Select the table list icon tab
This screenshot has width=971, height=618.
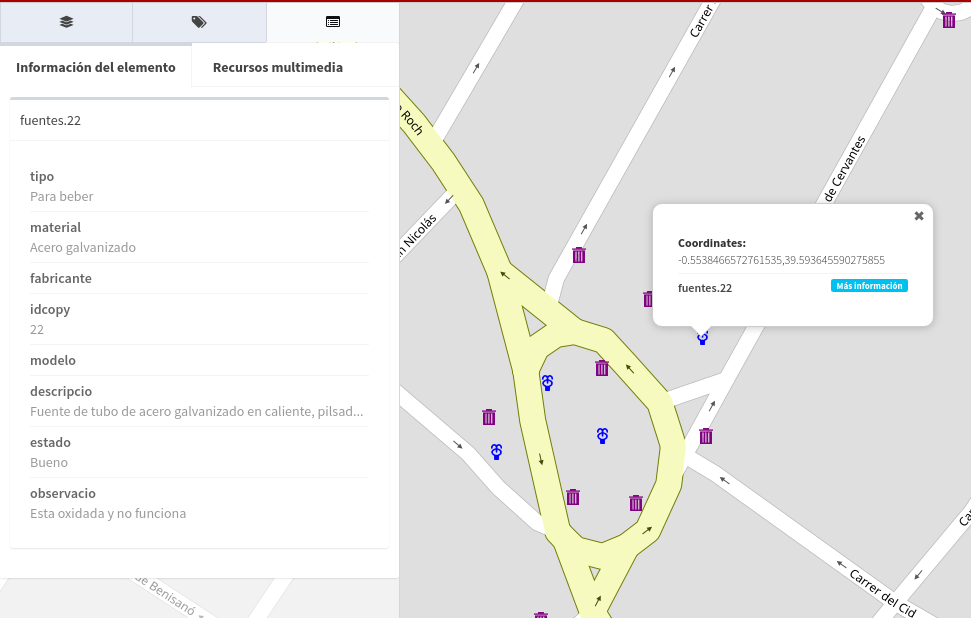pos(333,21)
